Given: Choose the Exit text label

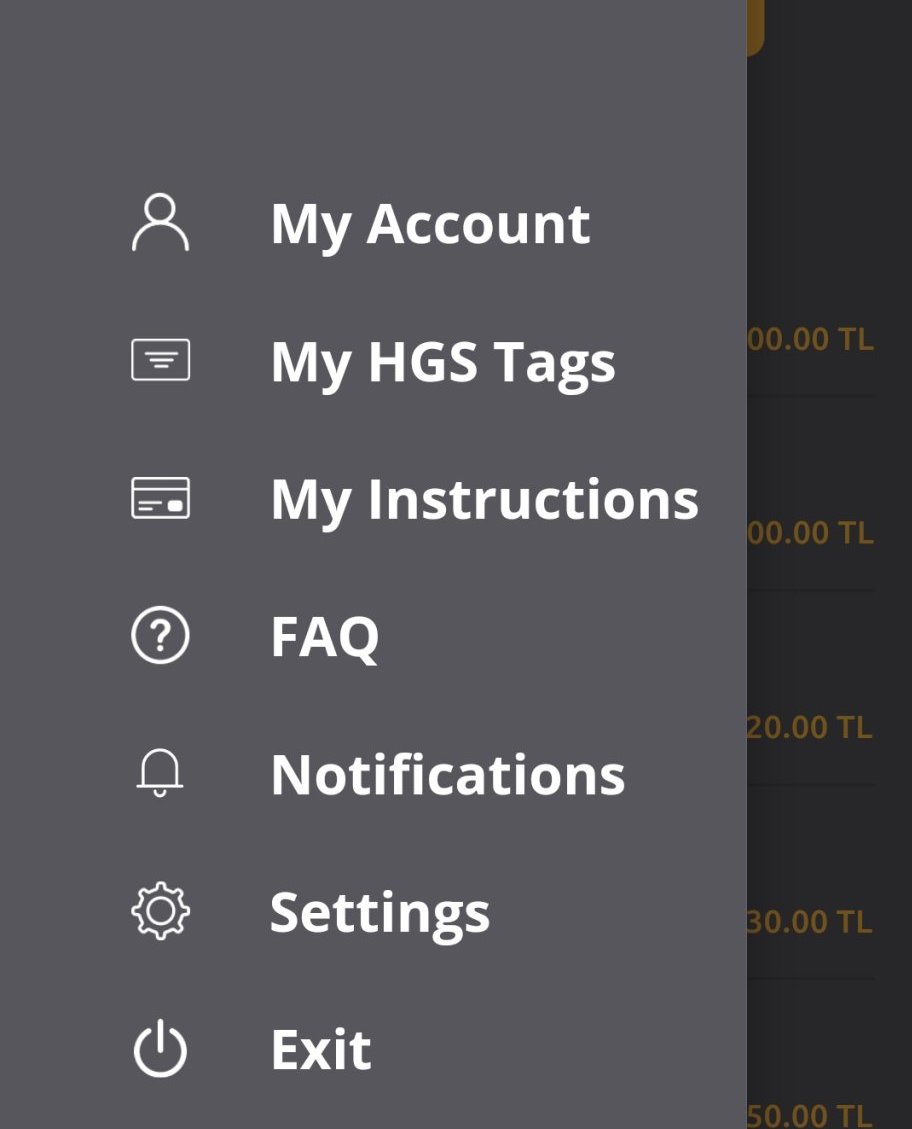Looking at the screenshot, I should click(321, 1051).
